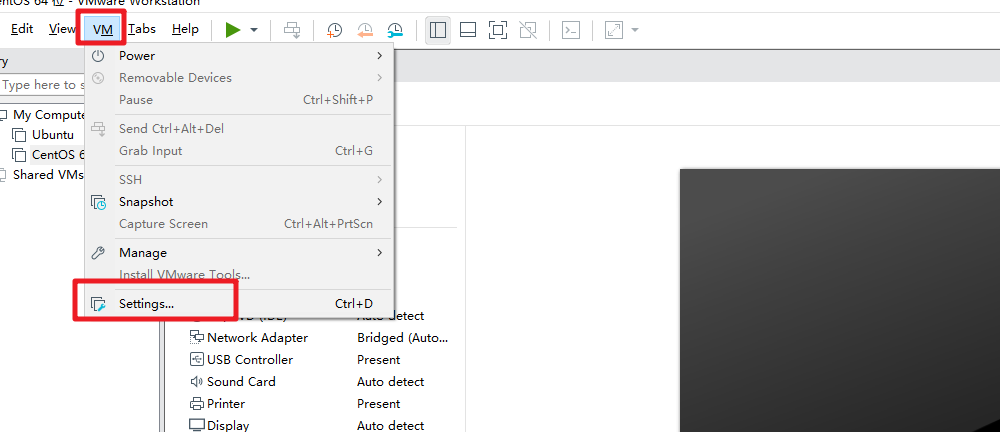Toggle the library sidebar view icon
Viewport: 1000px width, 432px height.
pos(438,30)
